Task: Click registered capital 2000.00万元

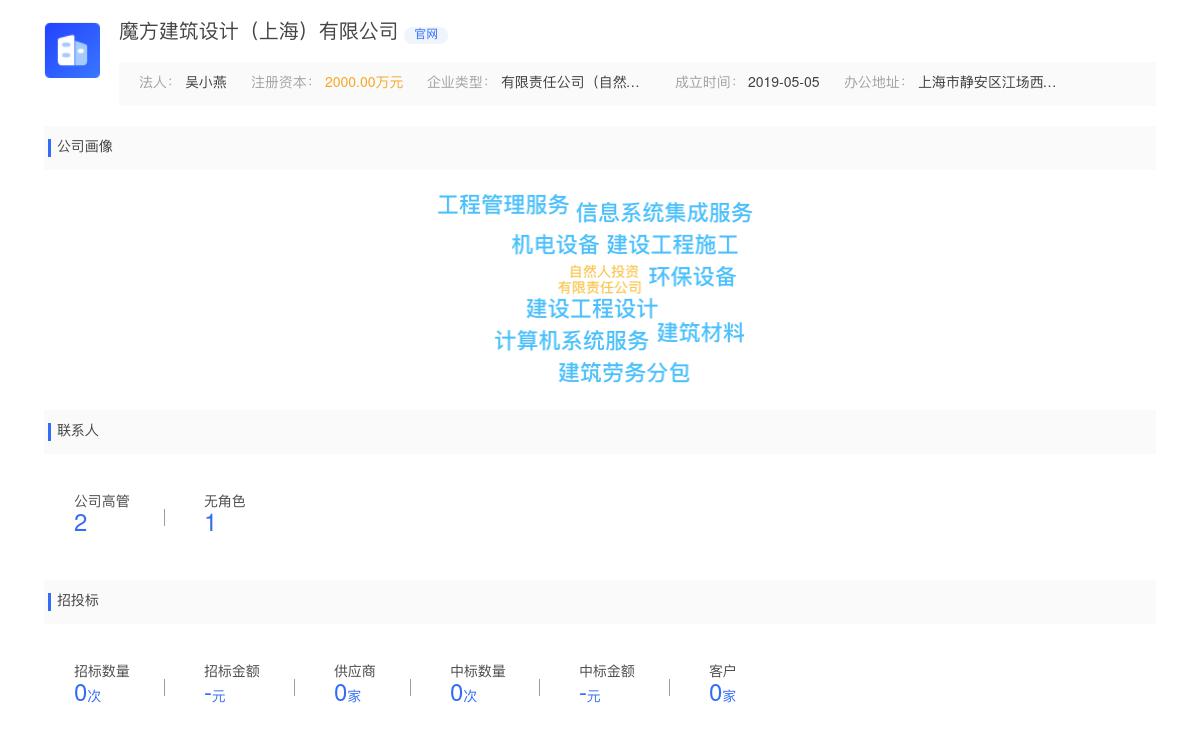Action: coord(364,83)
